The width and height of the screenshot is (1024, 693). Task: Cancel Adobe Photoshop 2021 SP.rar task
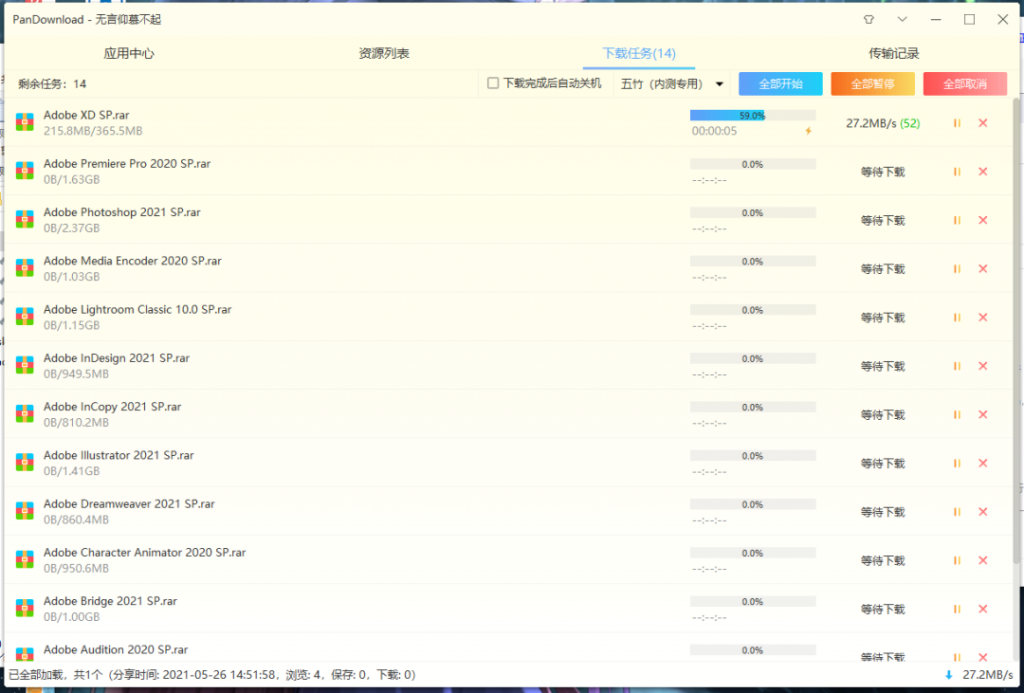click(x=982, y=220)
